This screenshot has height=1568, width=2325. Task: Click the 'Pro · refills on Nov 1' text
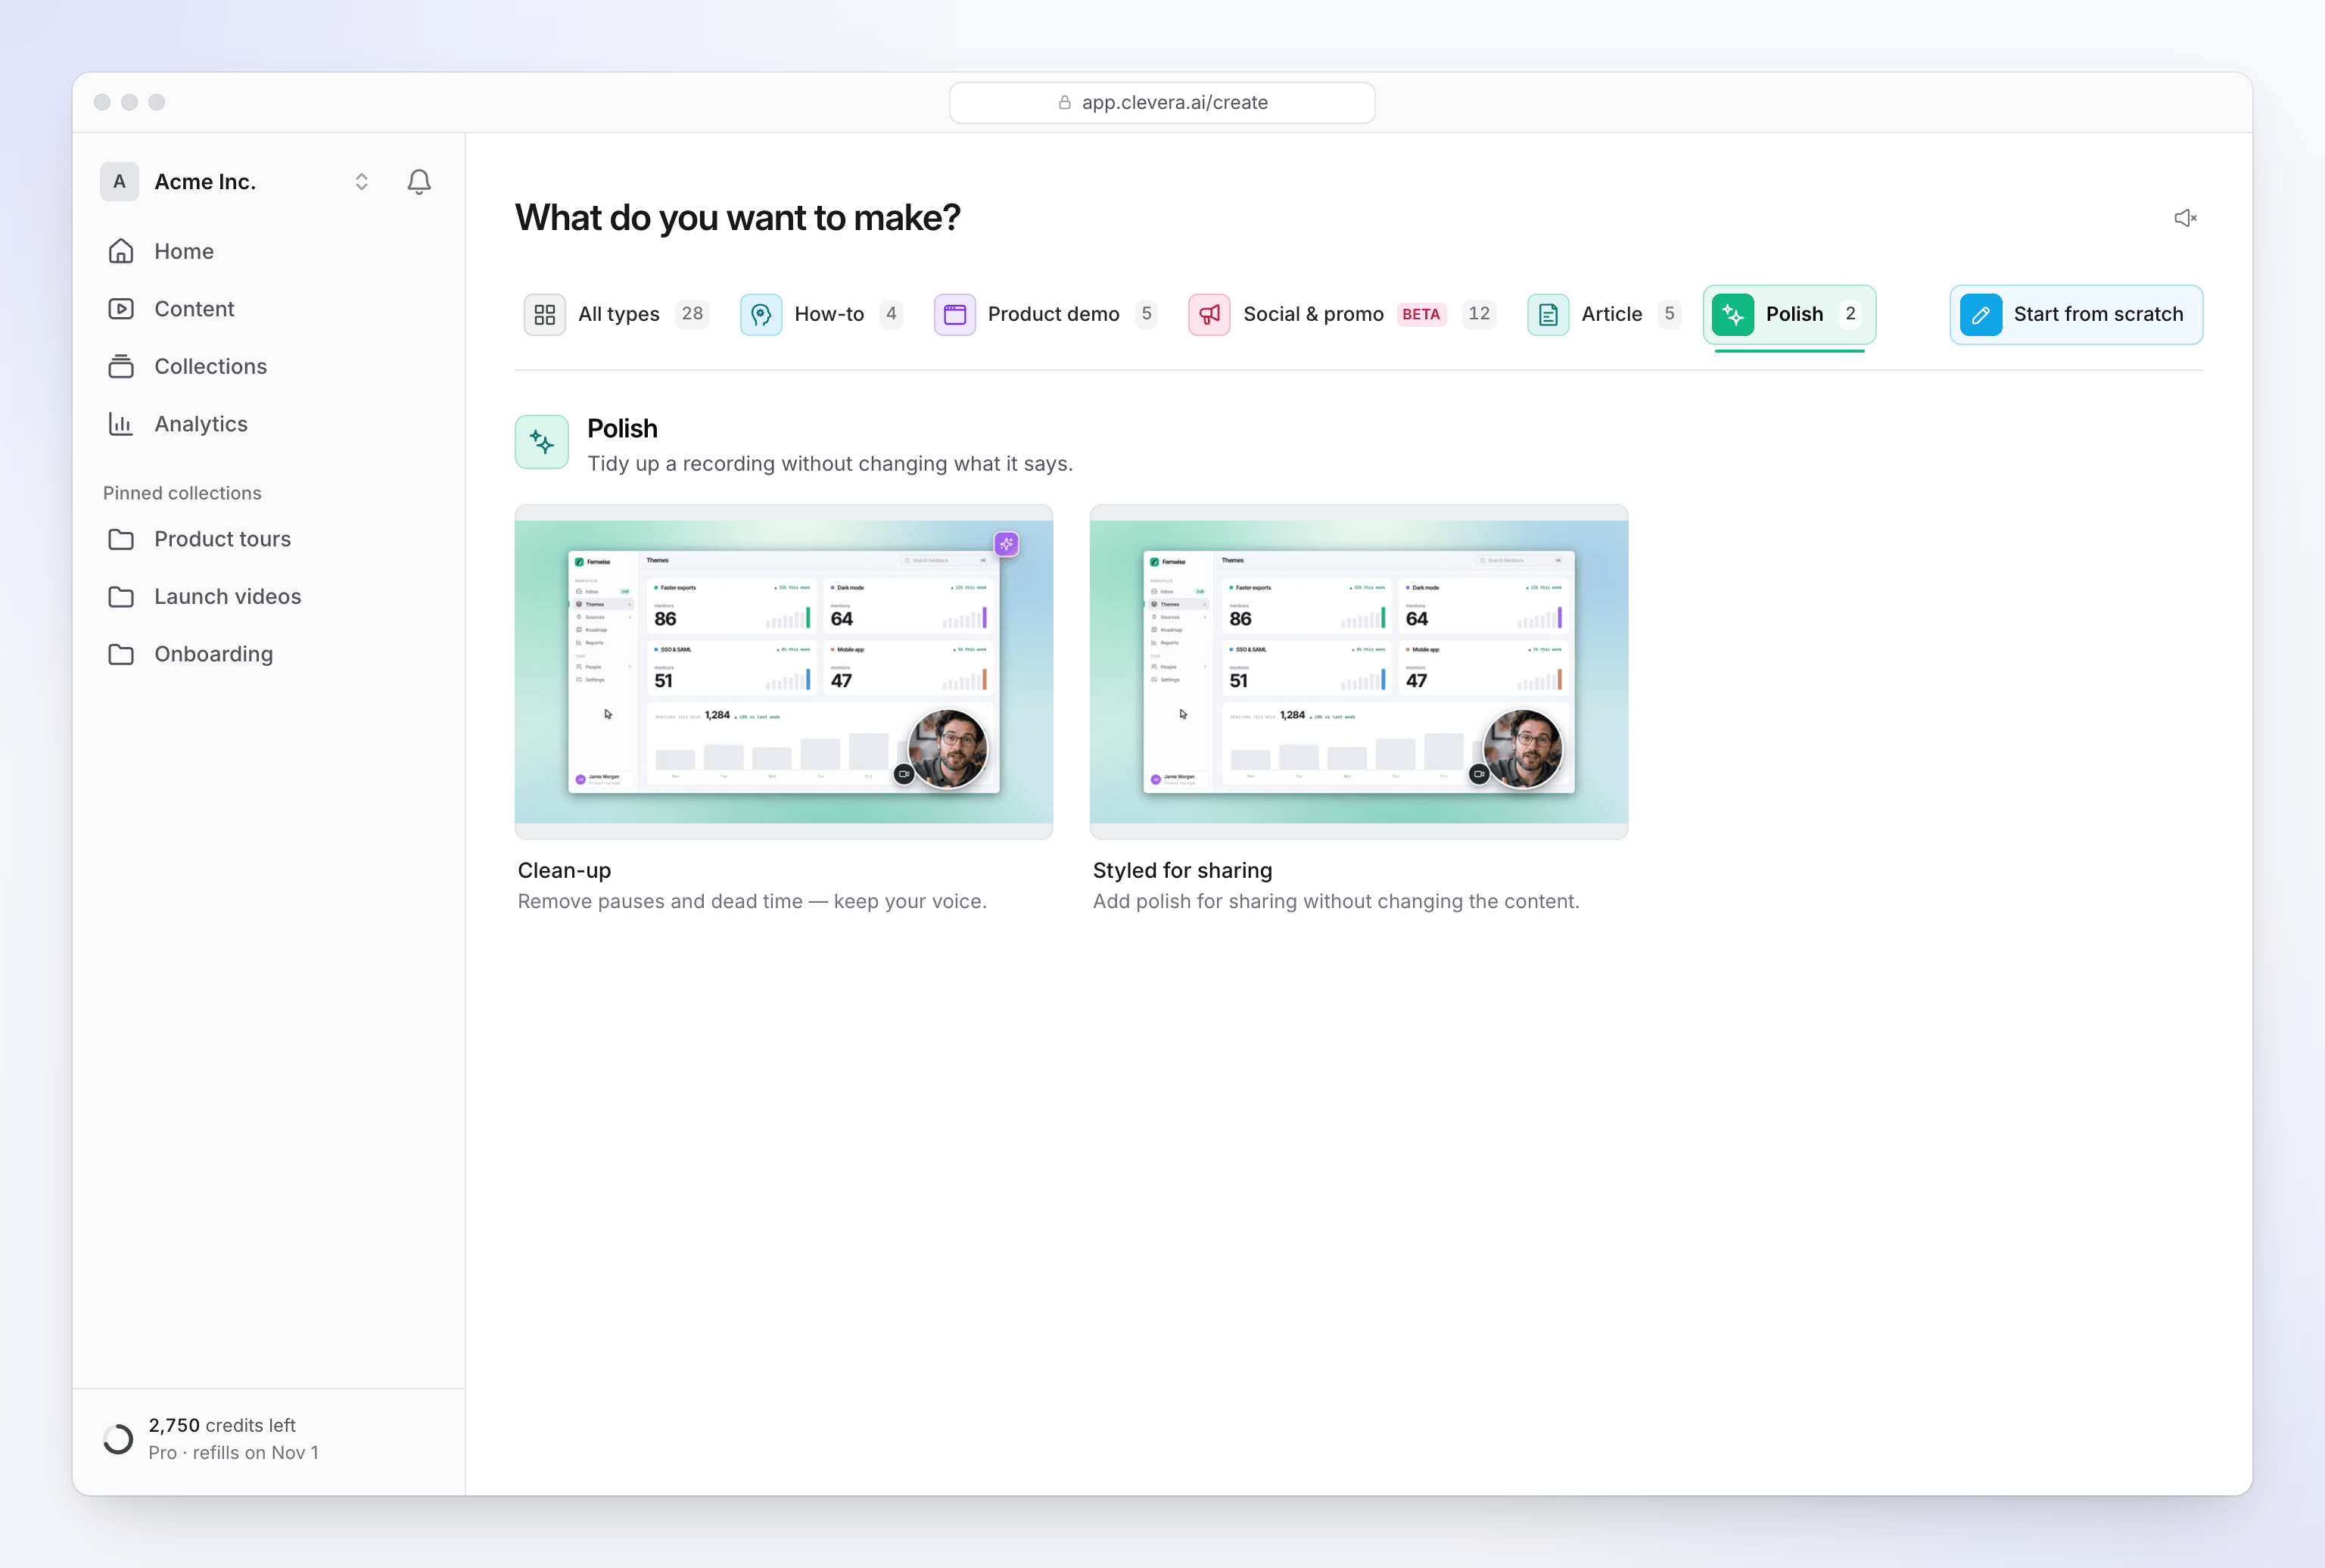point(234,1453)
